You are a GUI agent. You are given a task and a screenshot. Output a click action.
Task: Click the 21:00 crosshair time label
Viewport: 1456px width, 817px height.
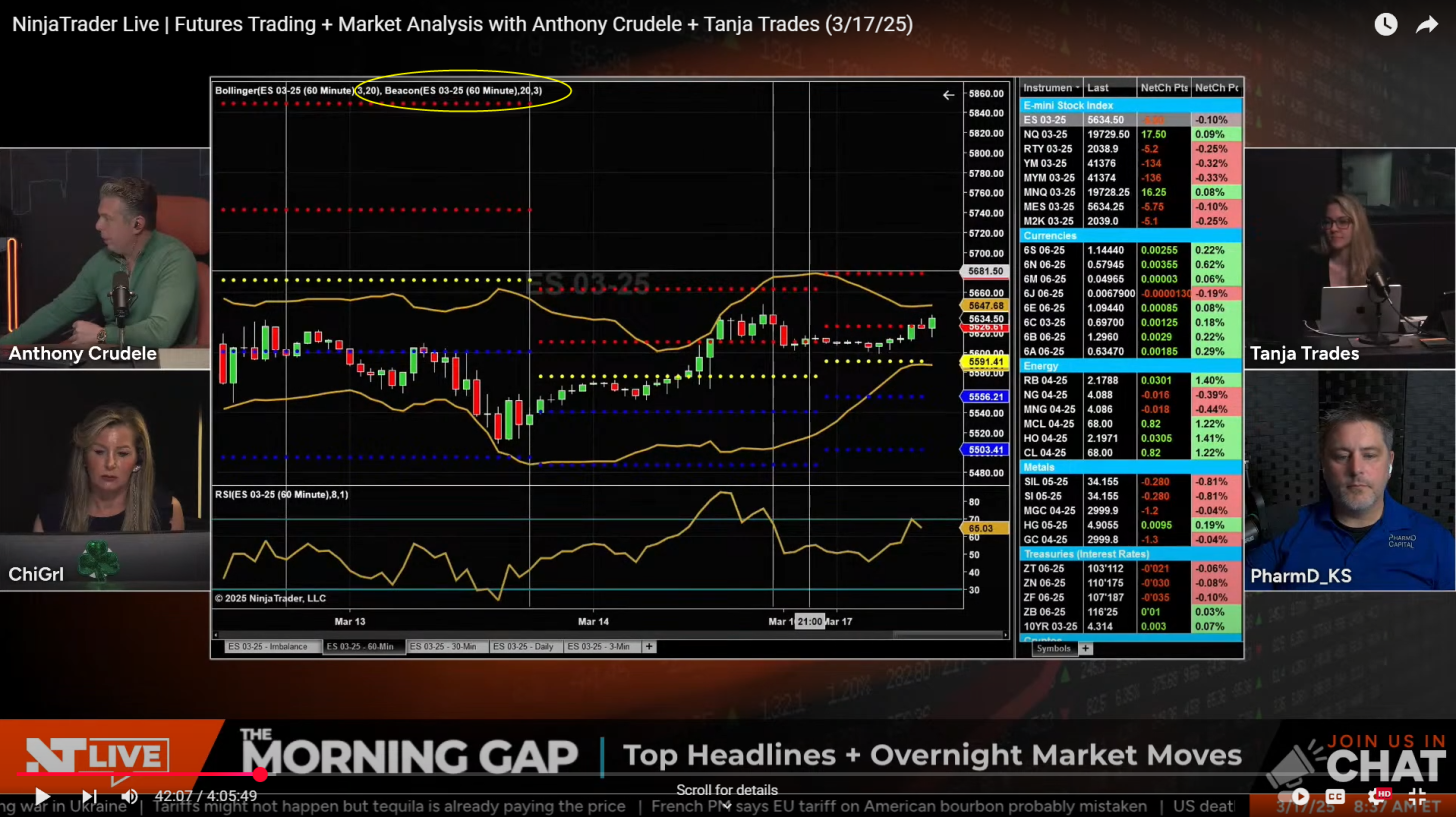(809, 622)
